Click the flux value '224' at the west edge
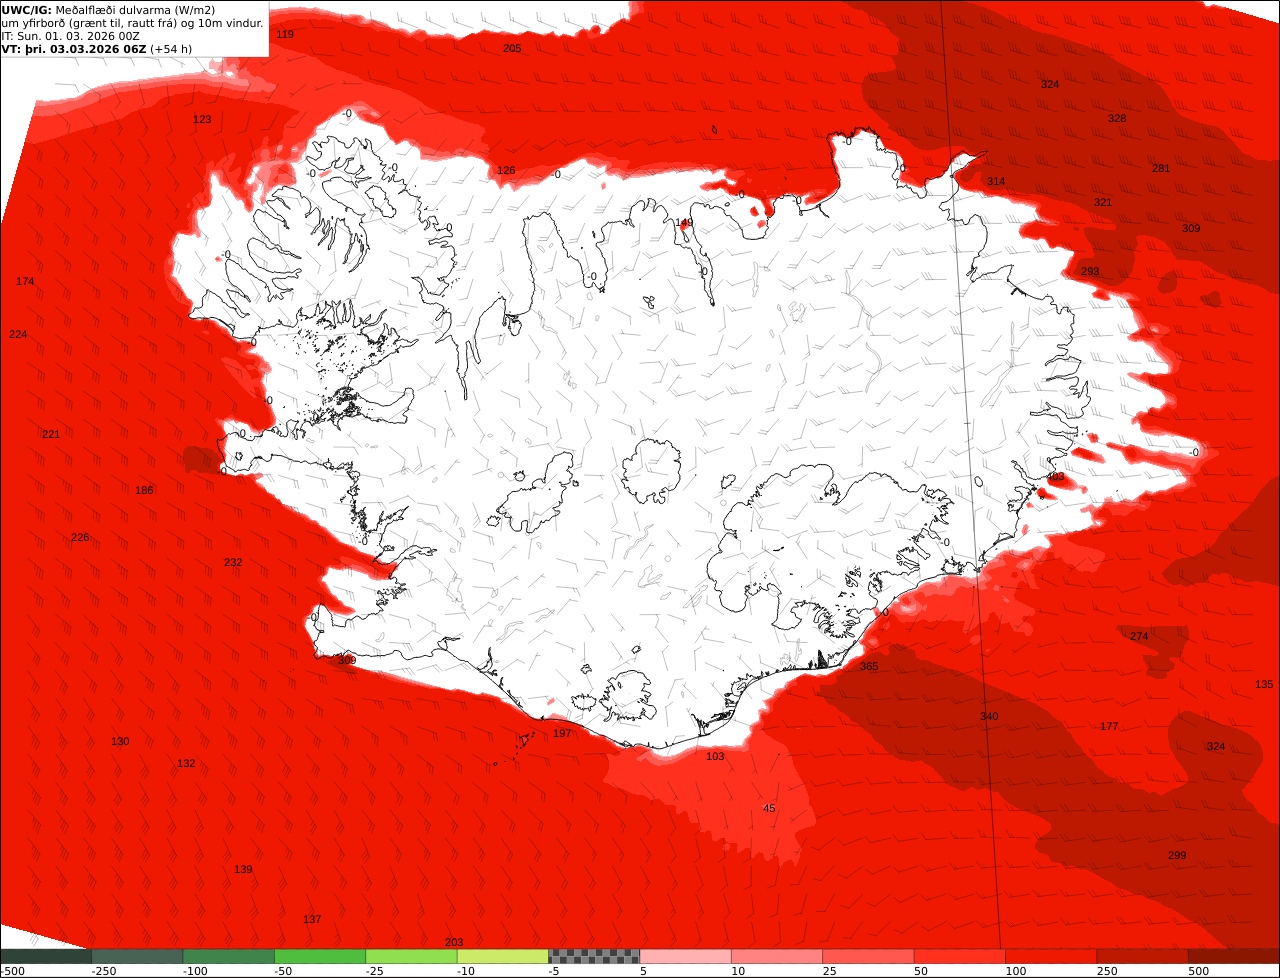Screen dimensions: 1280x978 point(18,335)
